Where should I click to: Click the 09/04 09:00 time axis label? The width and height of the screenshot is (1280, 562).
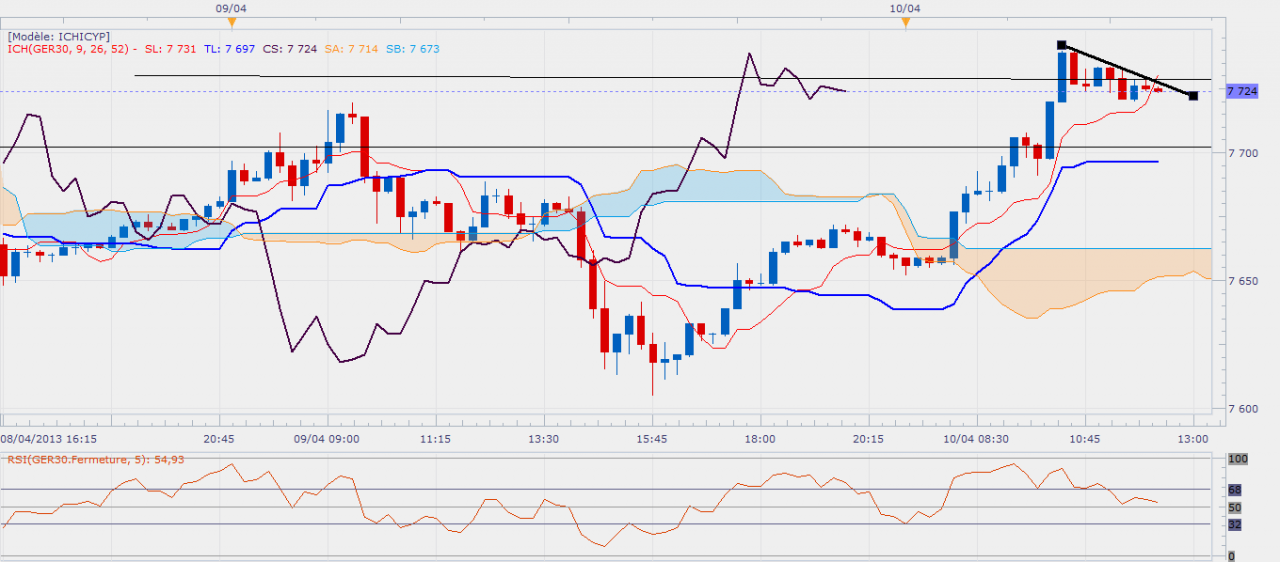pyautogui.click(x=325, y=439)
